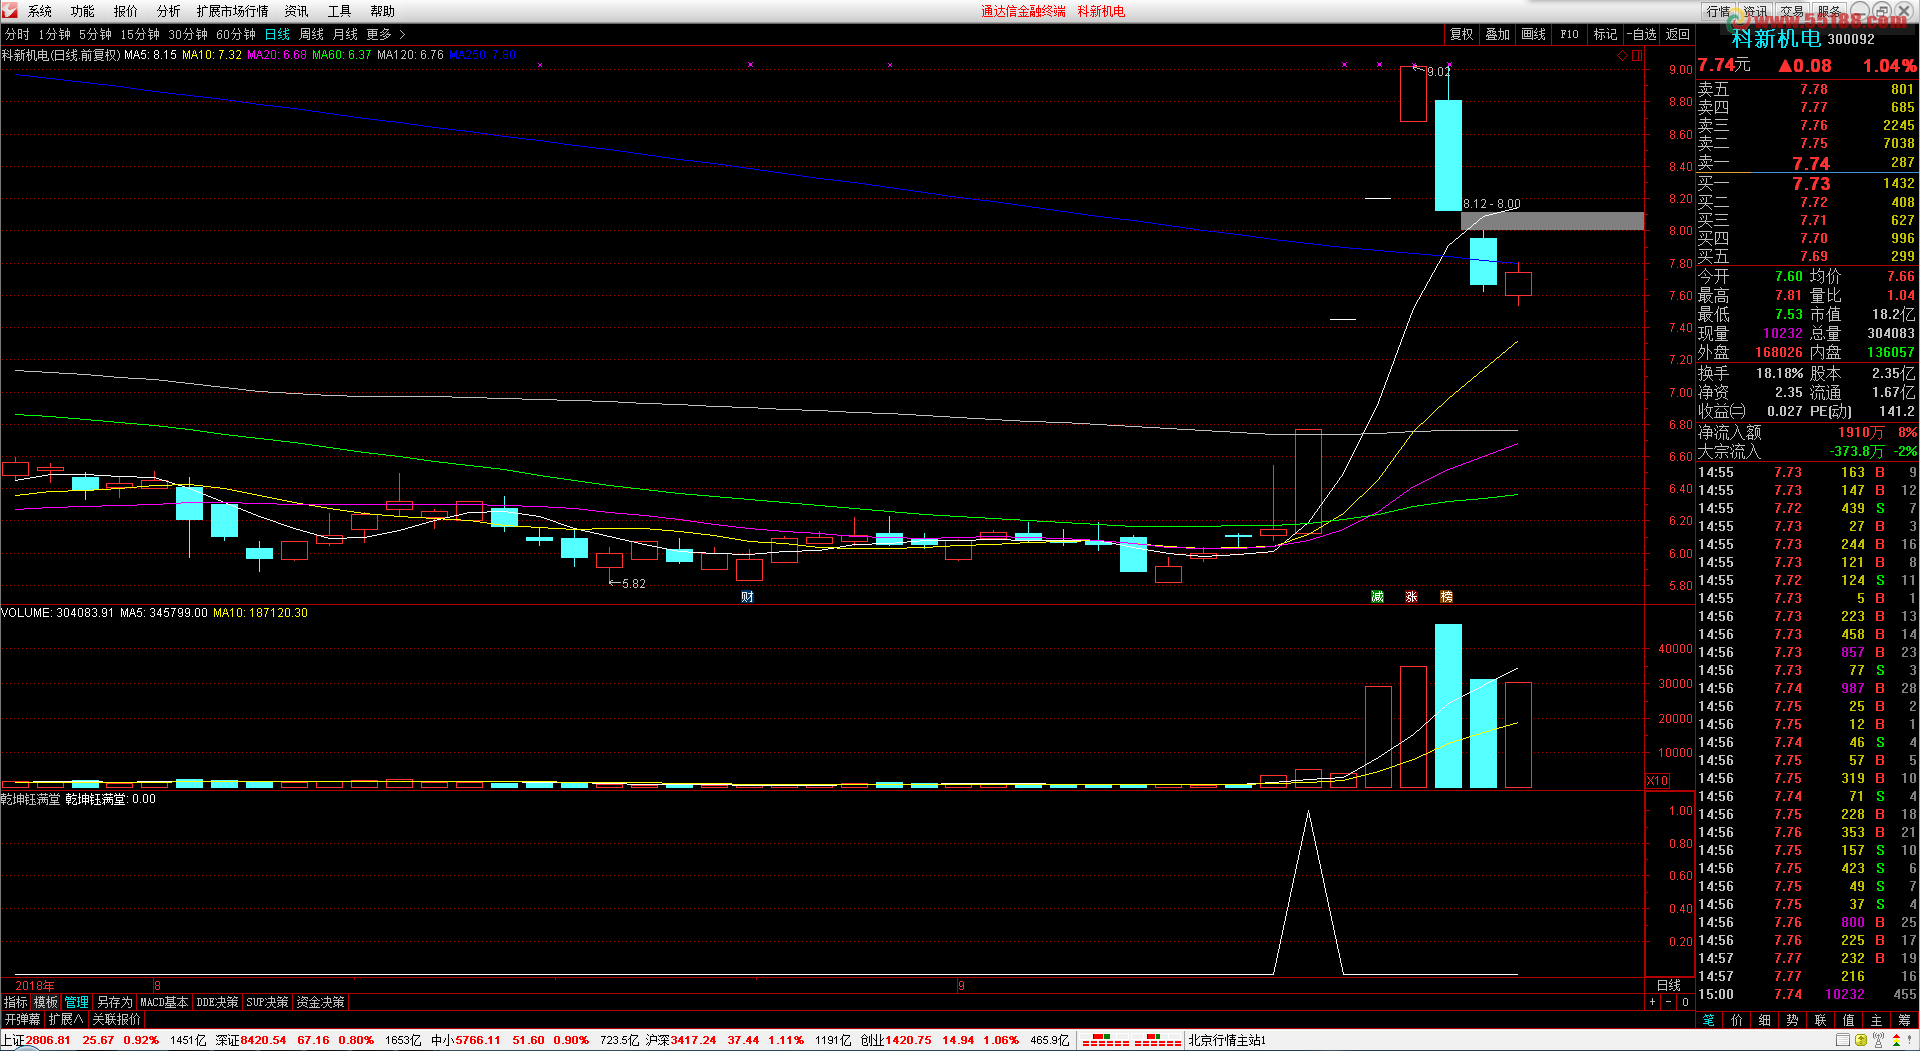Screen dimensions: 1920x1051
Task: Toggle -自选 watchlist removal
Action: (1642, 34)
